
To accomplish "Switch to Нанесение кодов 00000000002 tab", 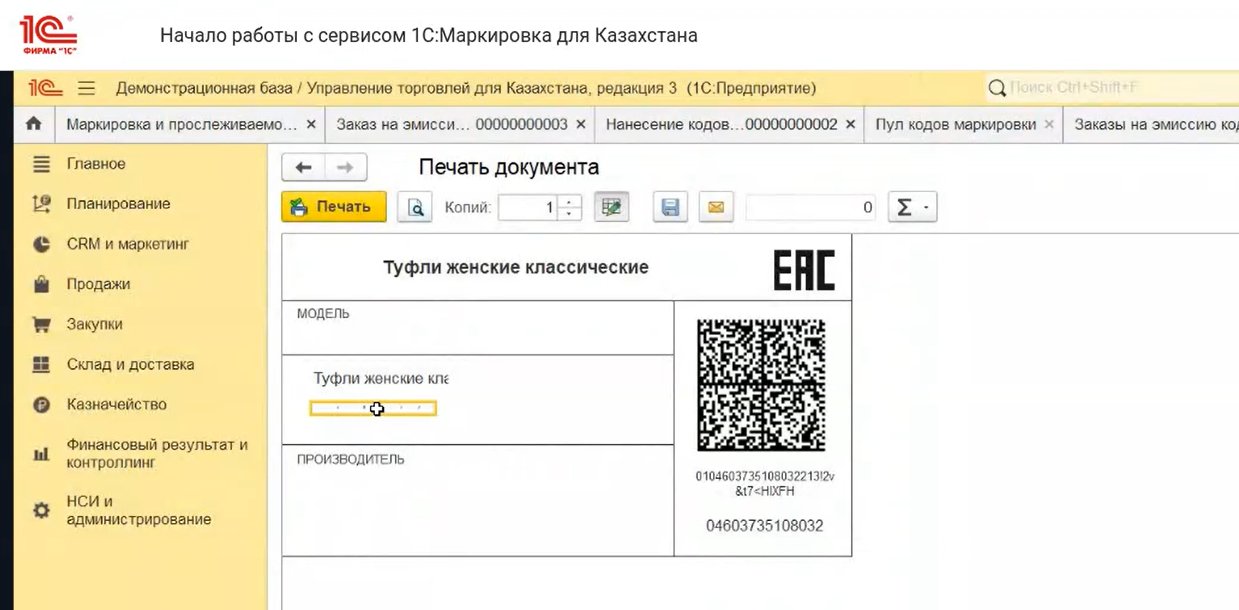I will click(x=721, y=125).
